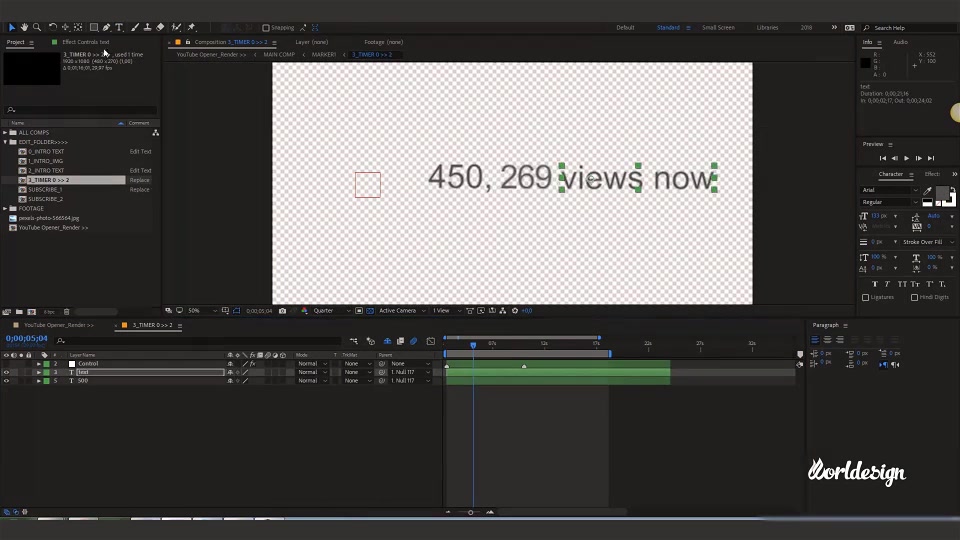The height and width of the screenshot is (540, 960).
Task: Enable the Ligatures checkbox
Action: tap(866, 298)
